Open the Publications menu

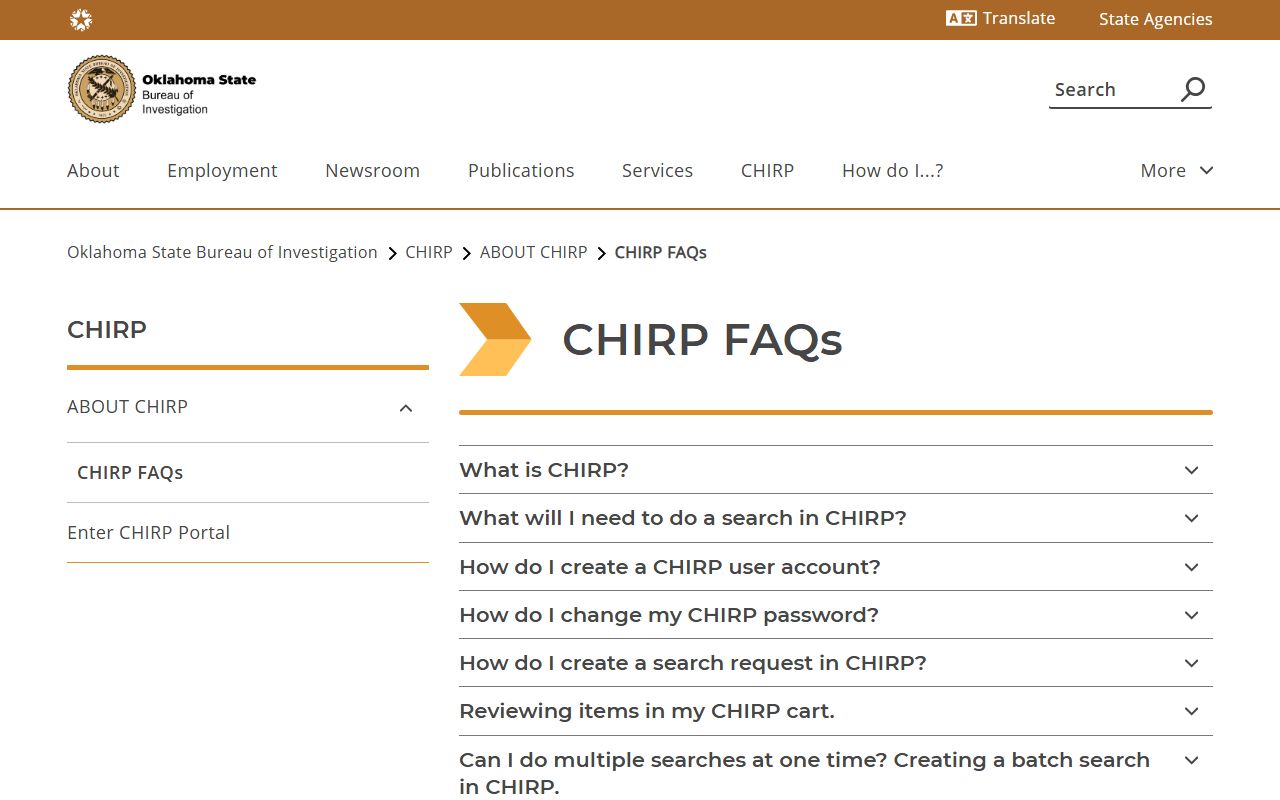point(521,170)
